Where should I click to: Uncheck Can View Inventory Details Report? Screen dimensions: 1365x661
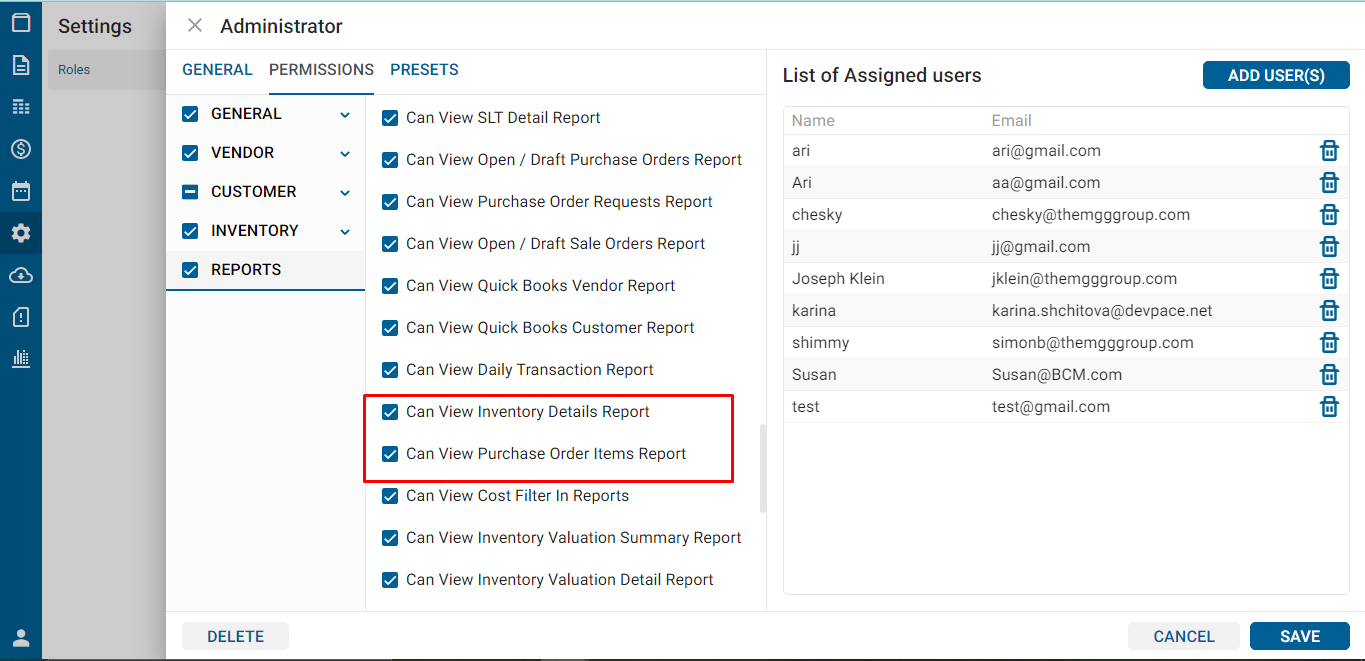pyautogui.click(x=391, y=412)
